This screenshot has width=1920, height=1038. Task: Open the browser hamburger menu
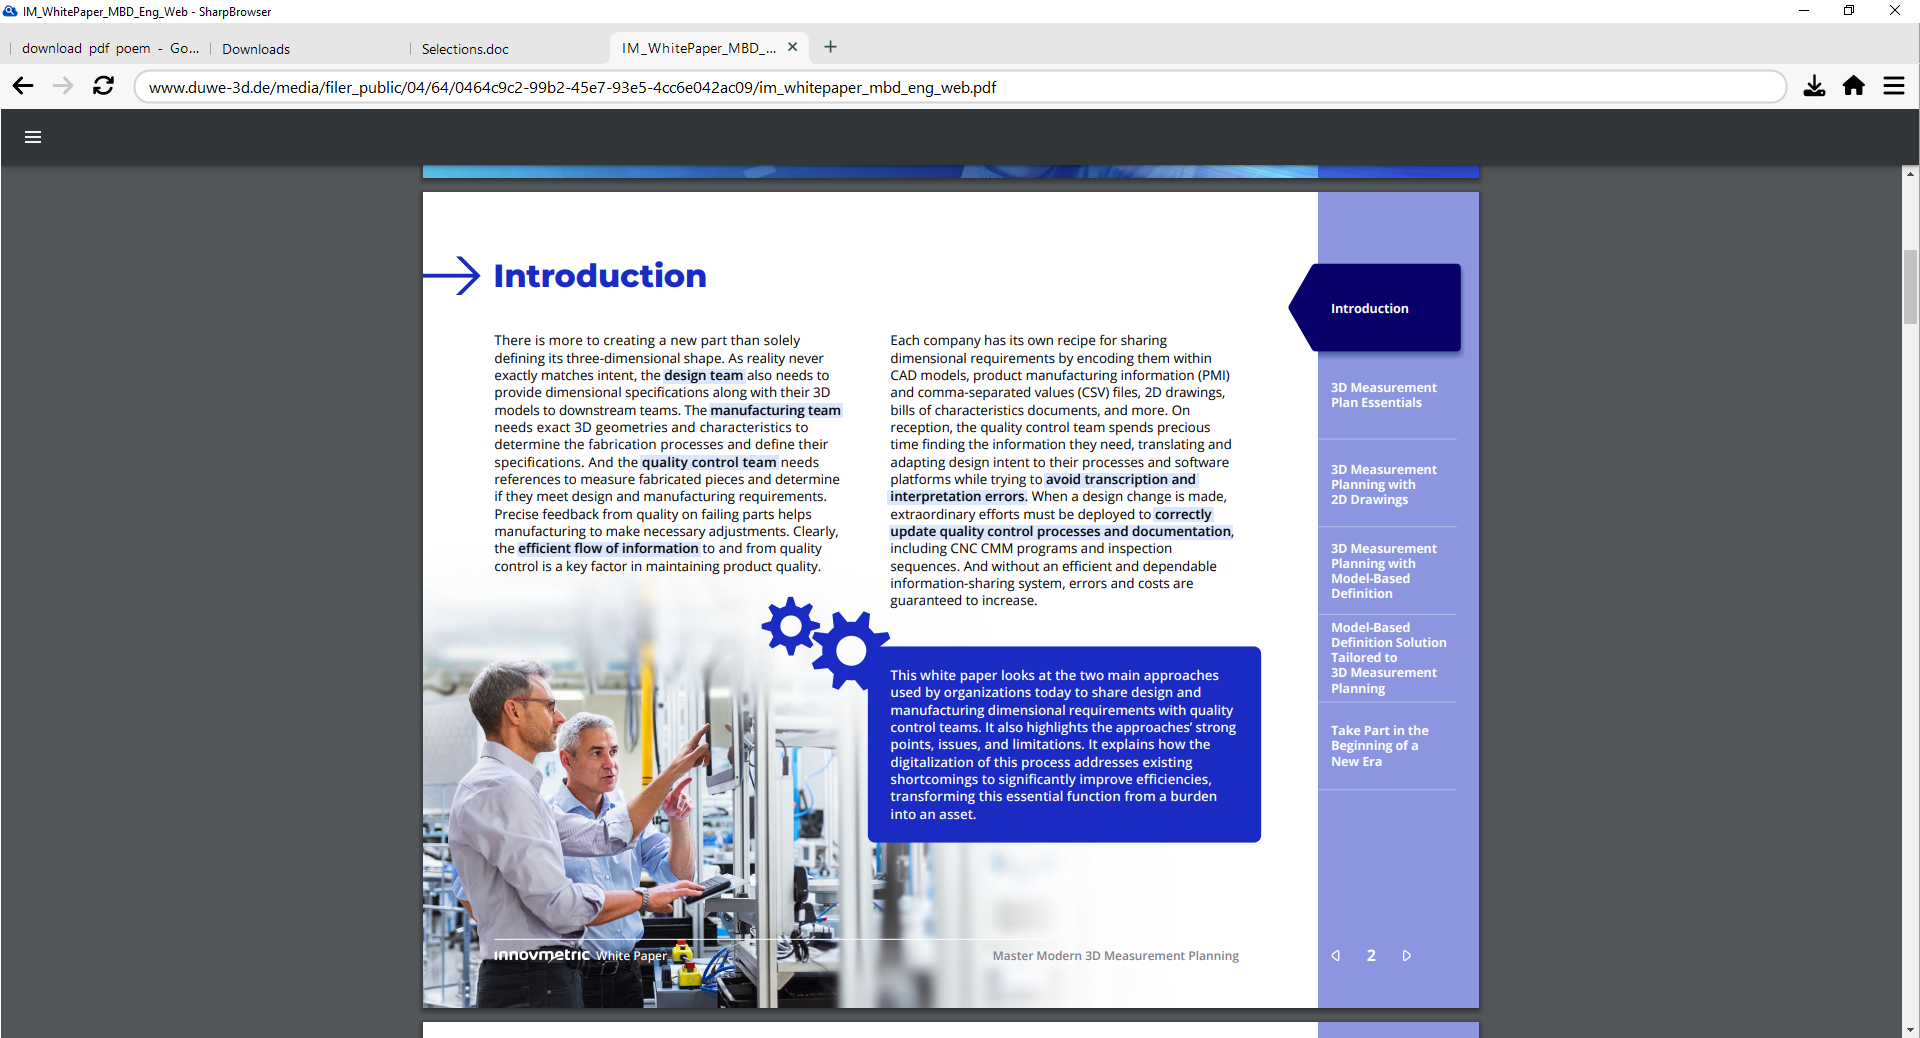[1894, 86]
